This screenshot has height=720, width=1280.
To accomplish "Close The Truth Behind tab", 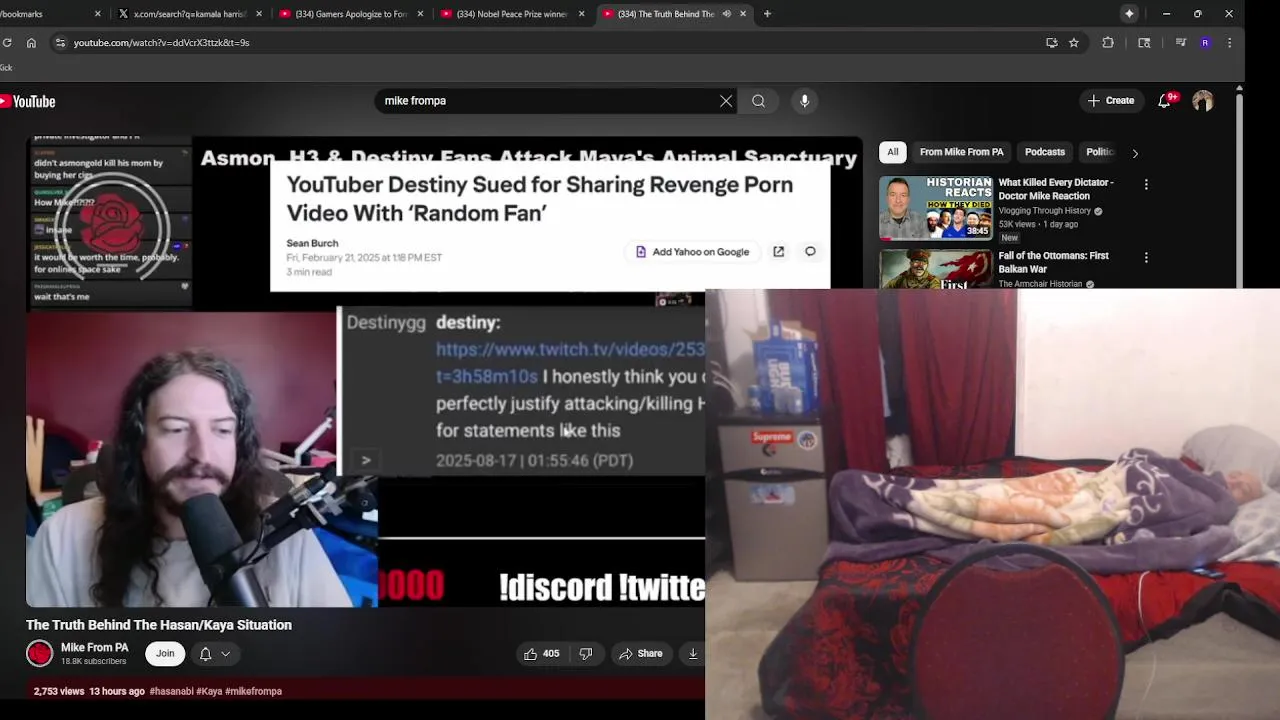I will point(743,14).
